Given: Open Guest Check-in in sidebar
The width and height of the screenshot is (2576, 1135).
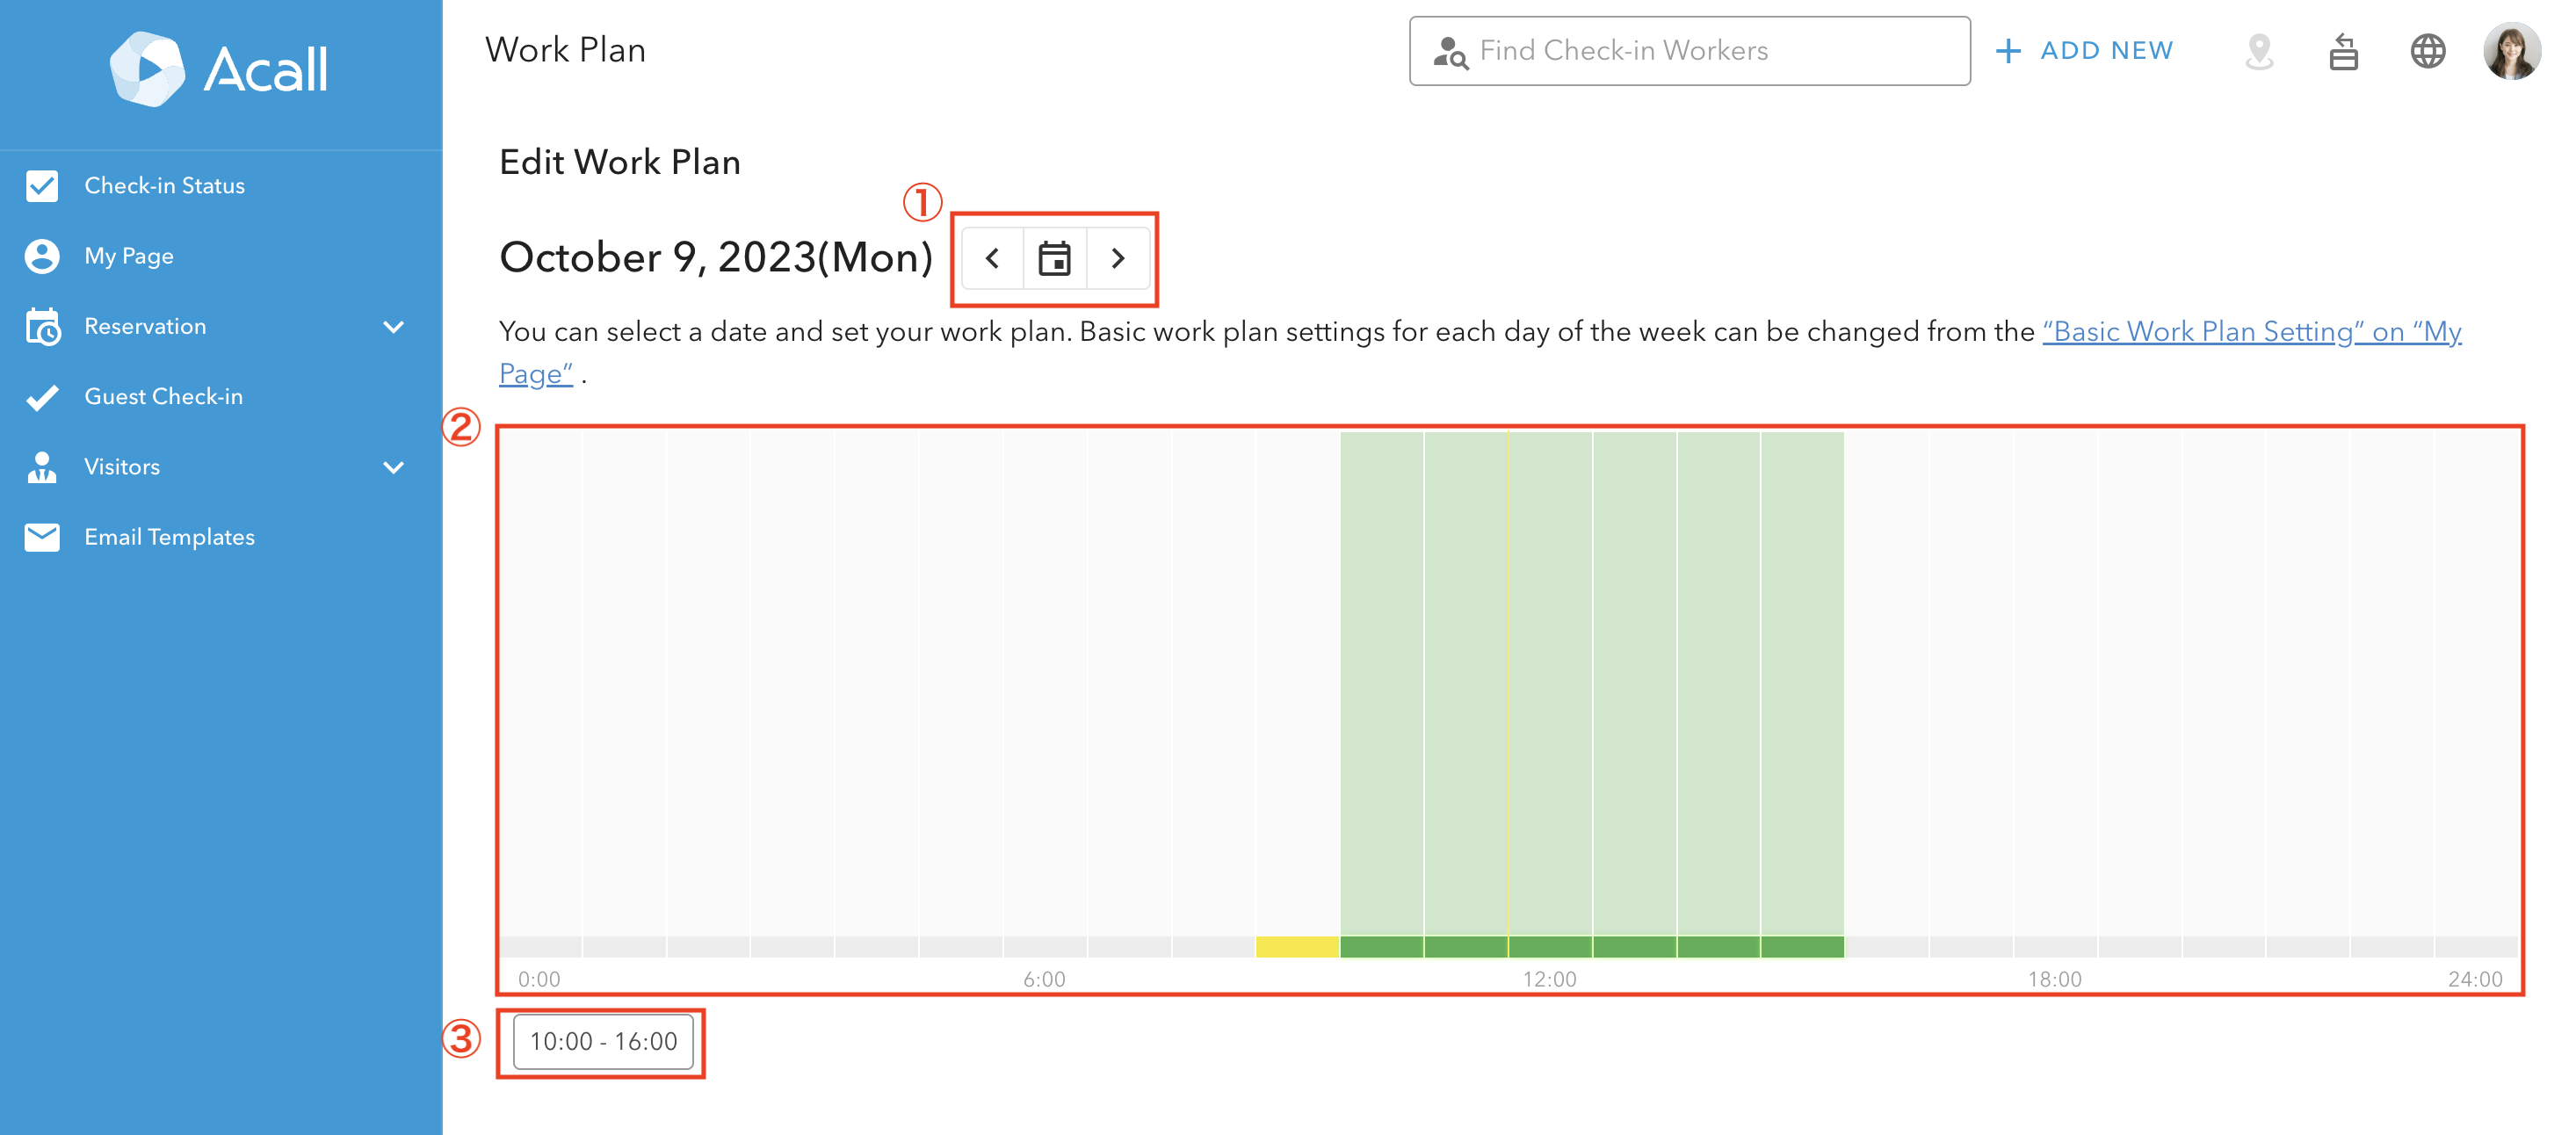Looking at the screenshot, I should (x=163, y=397).
